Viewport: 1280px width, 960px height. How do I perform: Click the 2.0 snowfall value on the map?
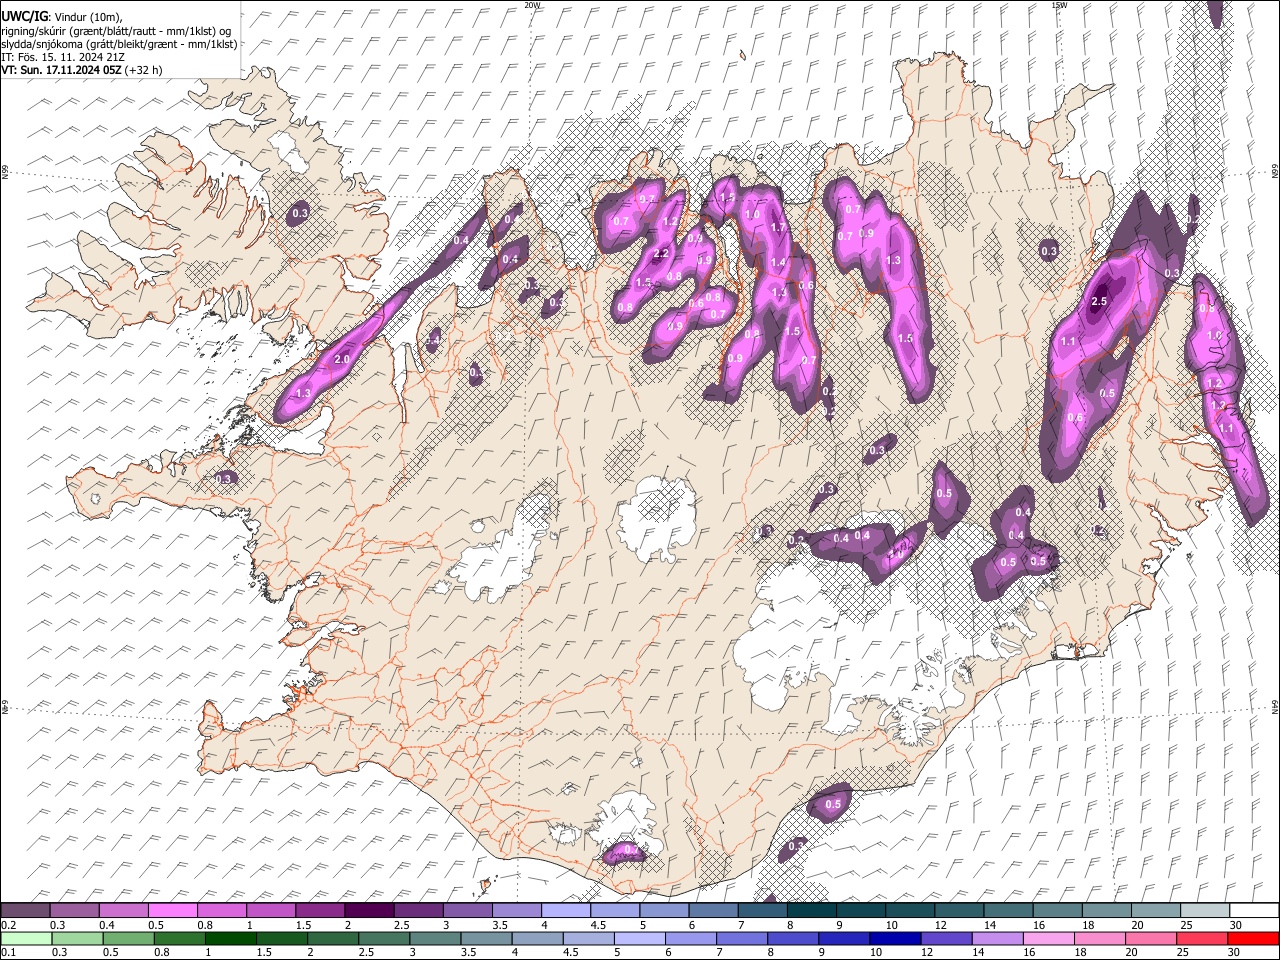click(342, 359)
